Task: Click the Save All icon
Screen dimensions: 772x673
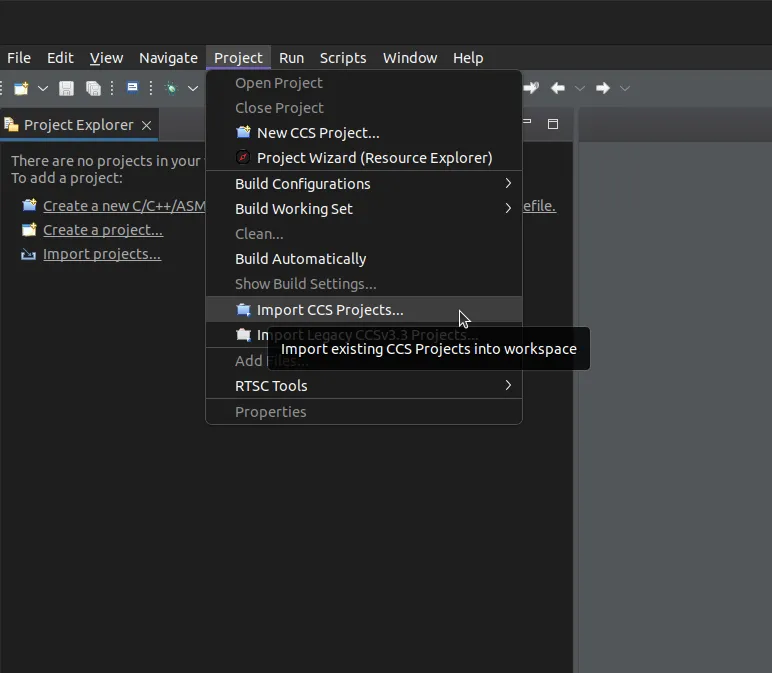Action: 93,88
